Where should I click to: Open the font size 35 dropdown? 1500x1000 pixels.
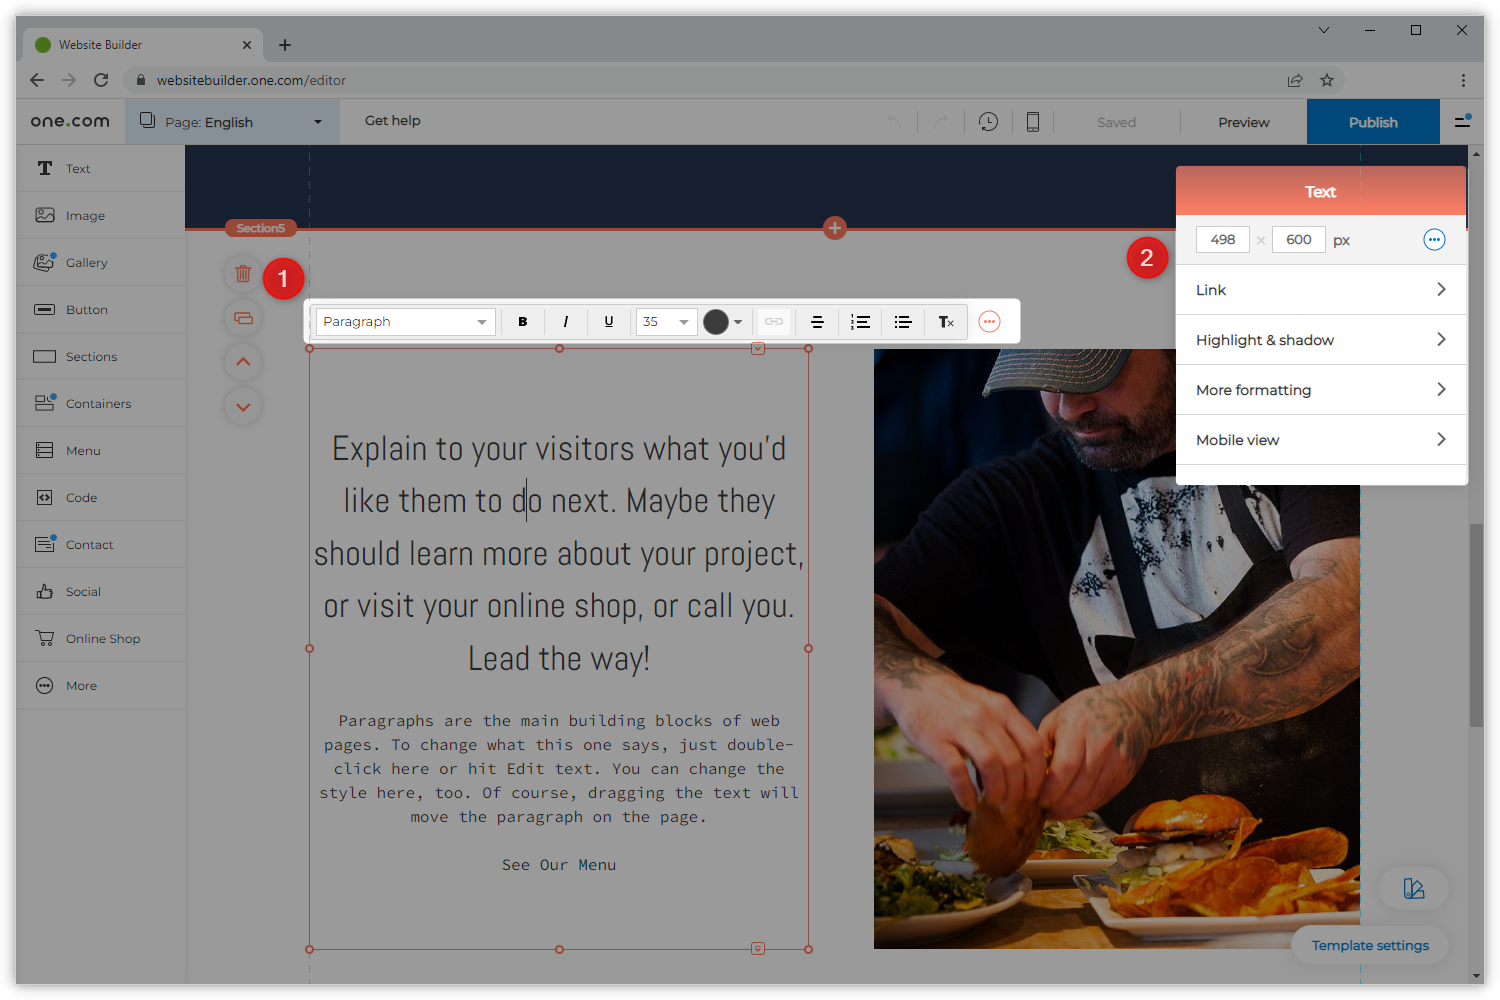click(x=666, y=322)
